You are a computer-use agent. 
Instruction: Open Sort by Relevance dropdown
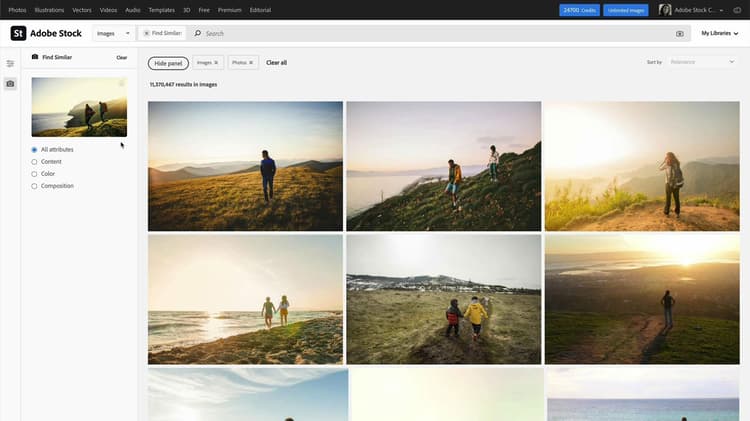point(702,62)
